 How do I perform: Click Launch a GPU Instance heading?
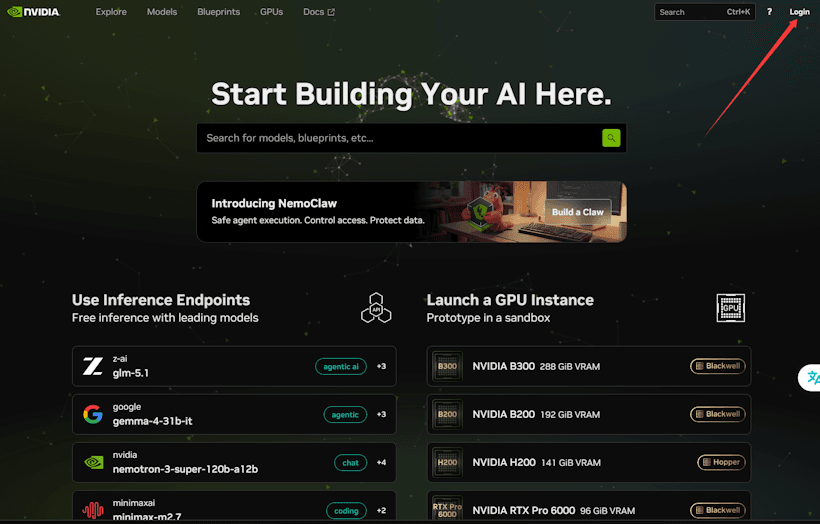click(510, 300)
